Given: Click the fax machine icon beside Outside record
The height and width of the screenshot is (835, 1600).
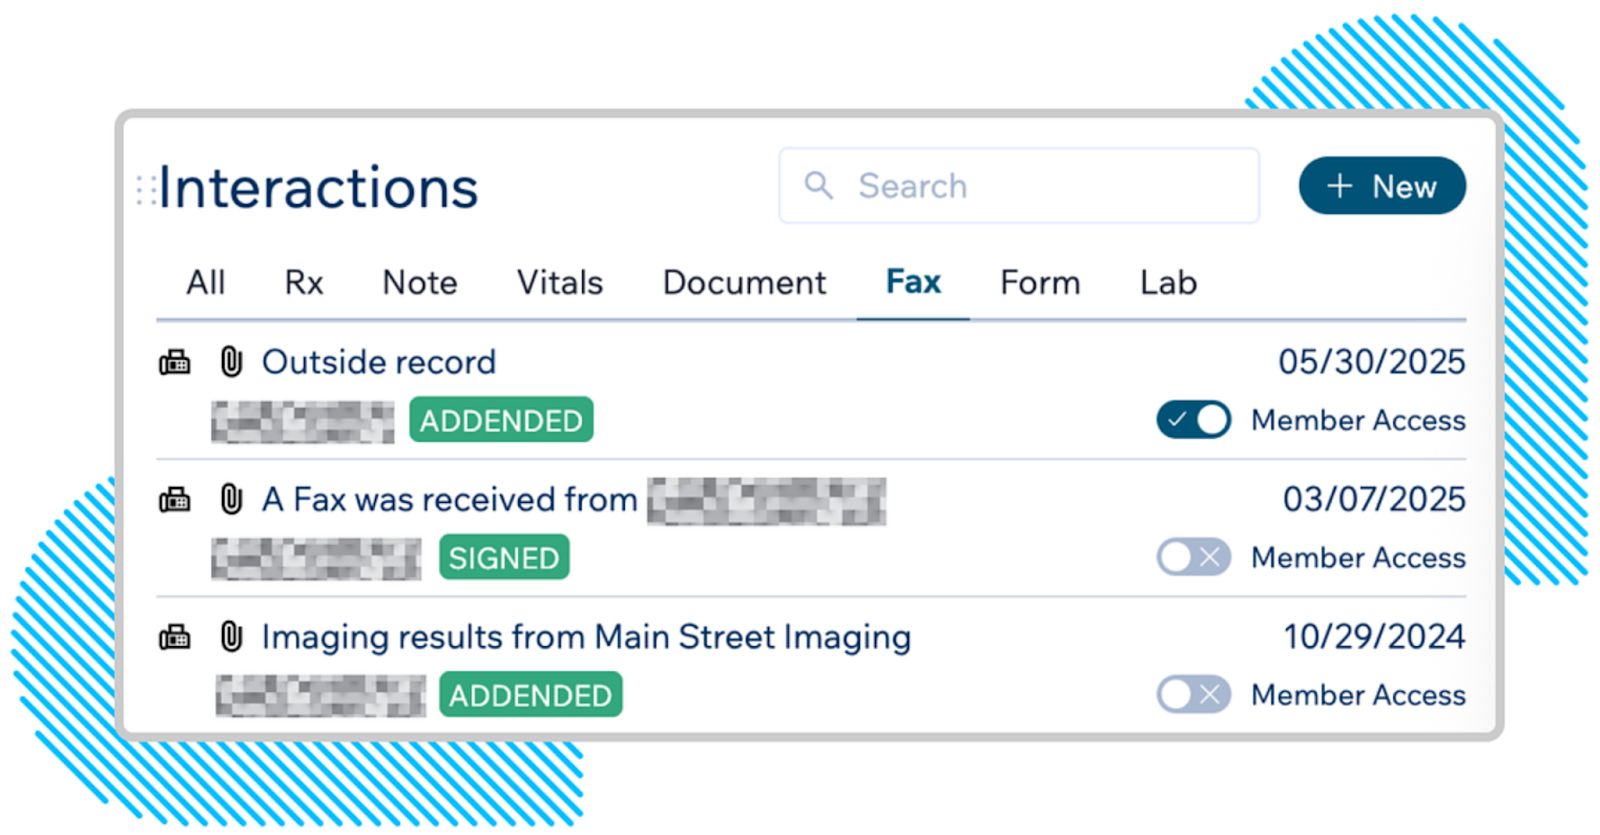Looking at the screenshot, I should point(175,362).
